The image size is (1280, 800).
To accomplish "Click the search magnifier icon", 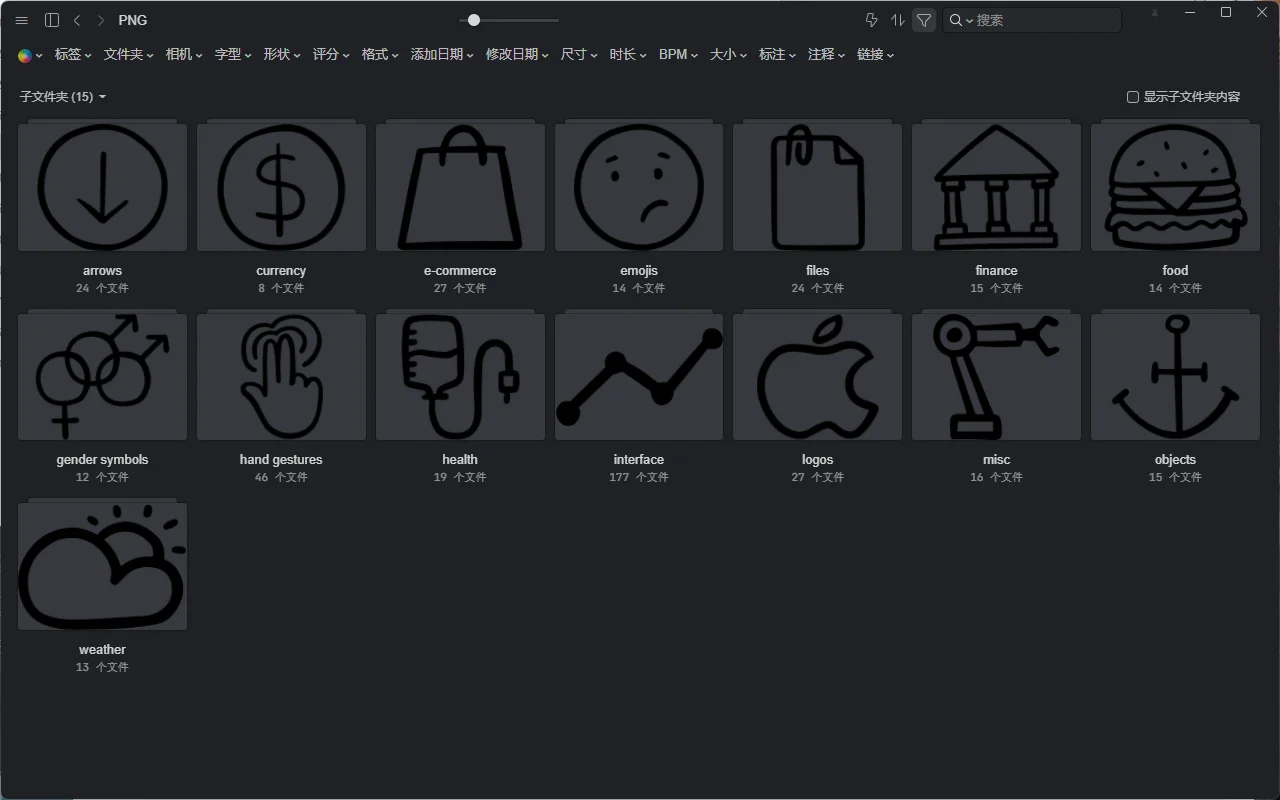I will pos(956,20).
